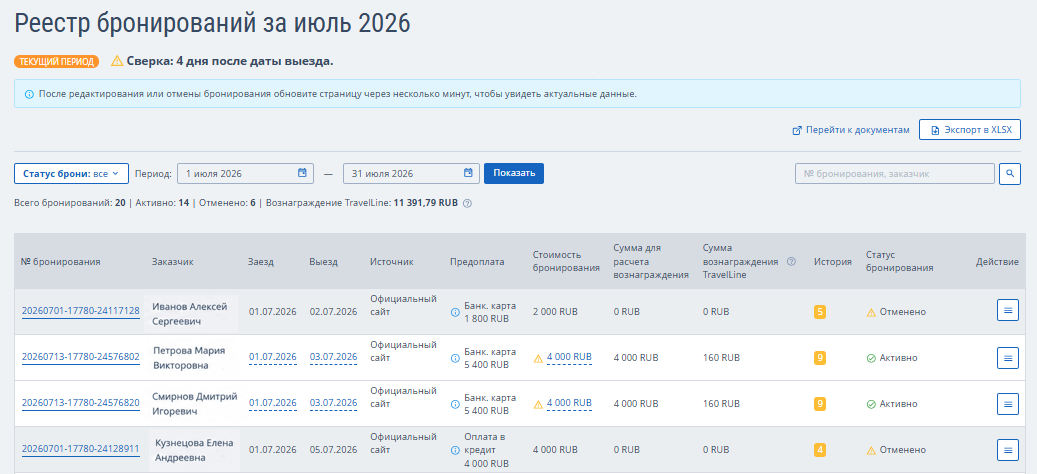Click Отменено warning icon in Кузнецова row
This screenshot has width=1037, height=474.
coord(871,450)
